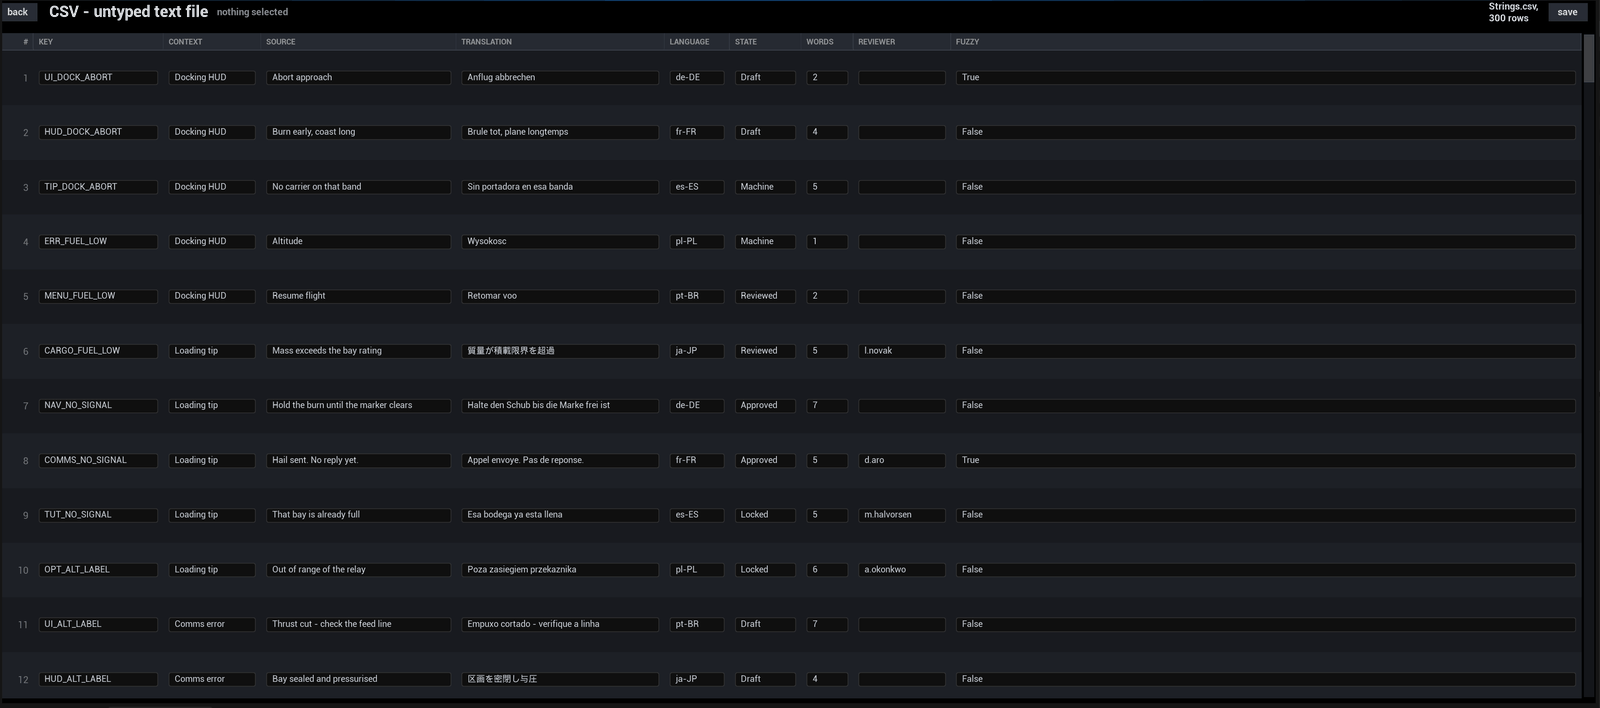Focus the translation 'Anflug abbrechen'
The height and width of the screenshot is (708, 1600).
[x=560, y=78]
